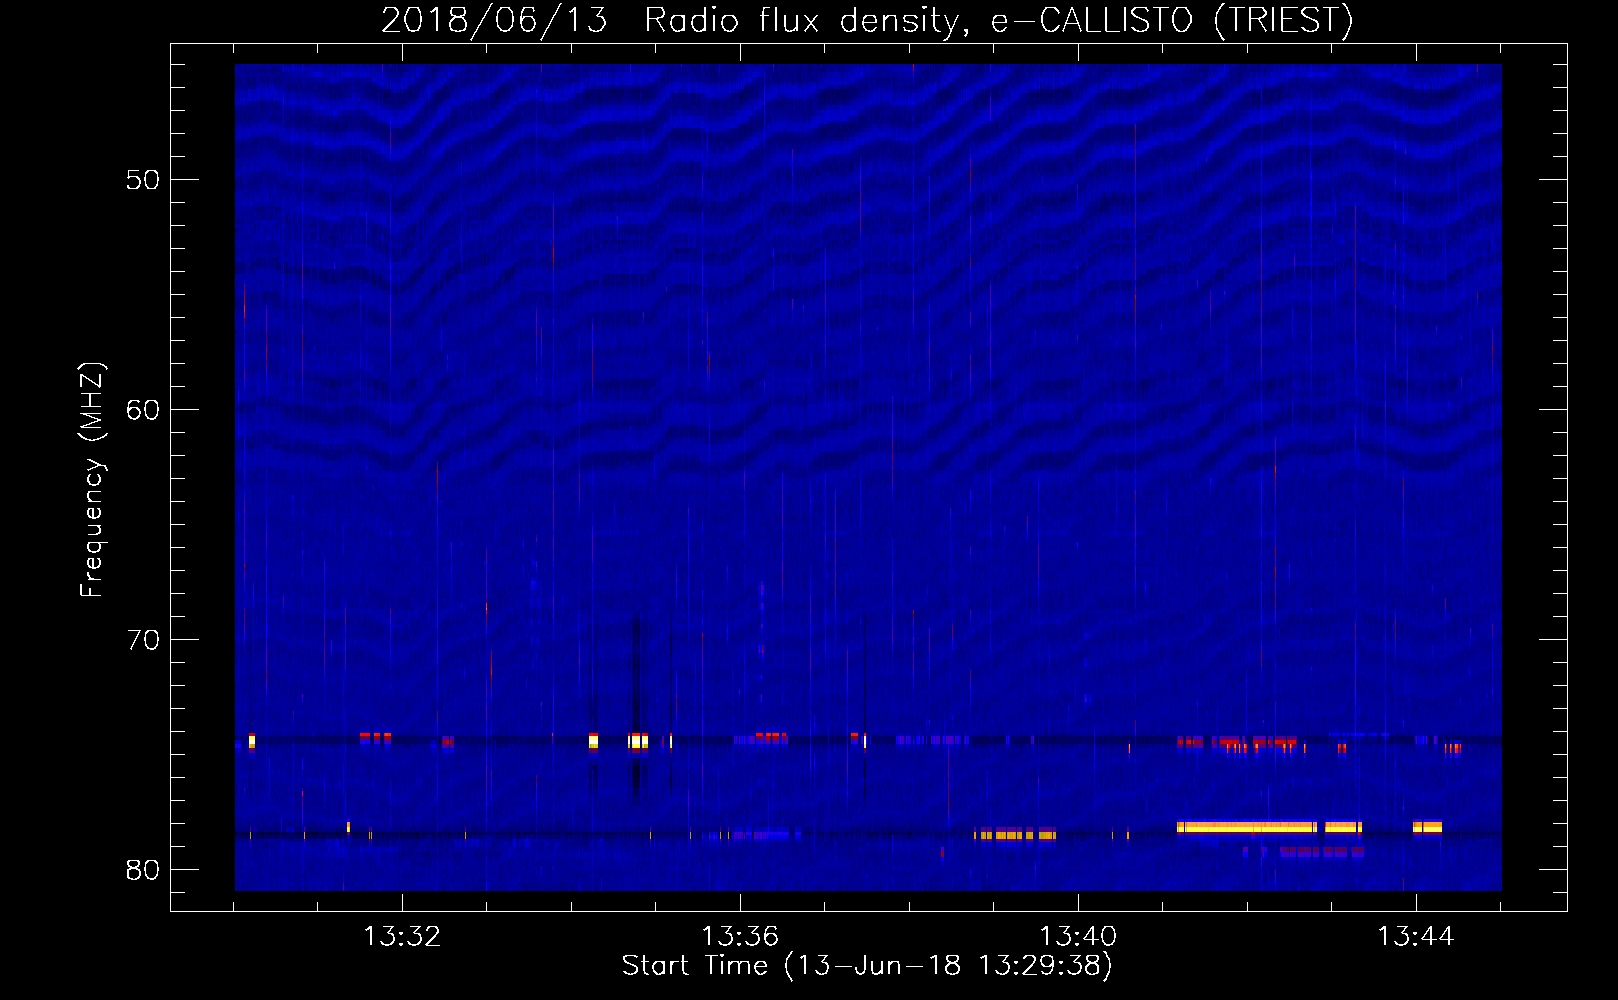Click the frequency tick label "60"
Screen dimensions: 1618x1000
143,410
